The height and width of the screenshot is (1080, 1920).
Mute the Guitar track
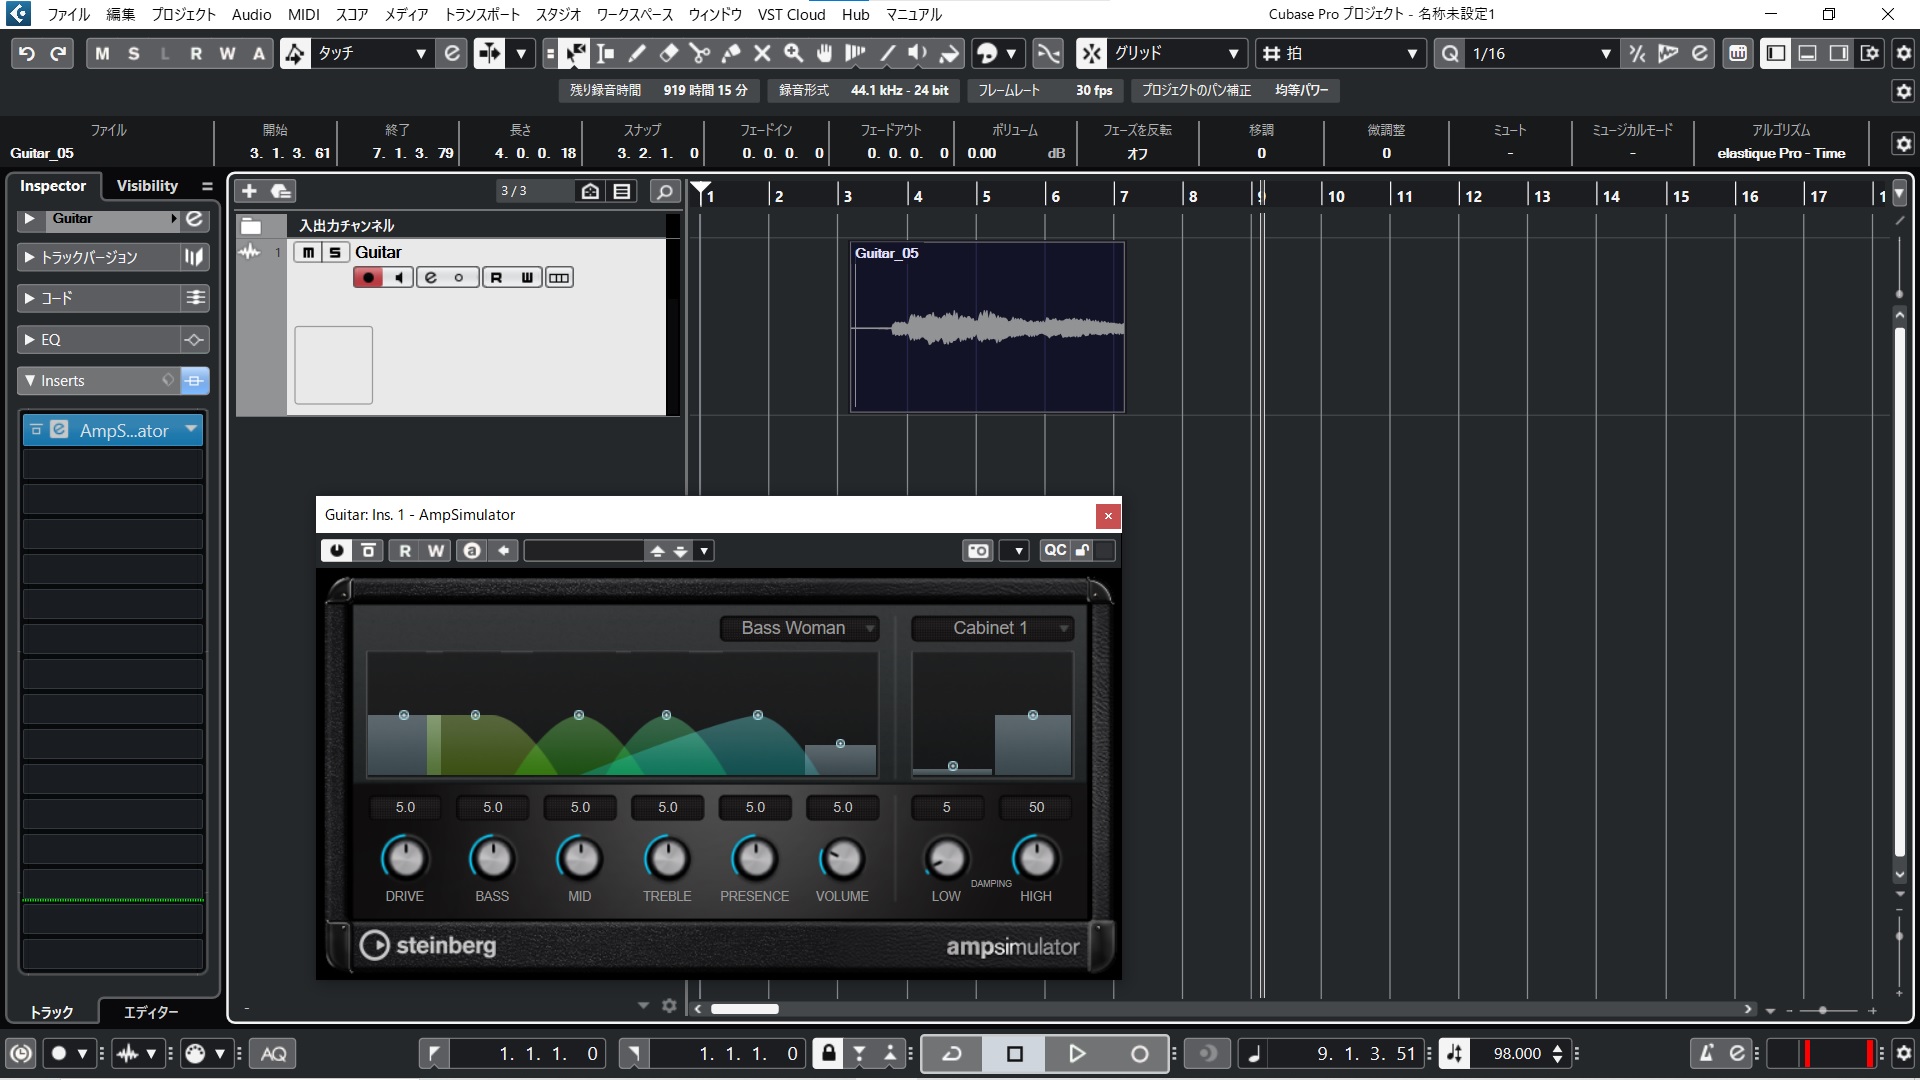pos(307,252)
